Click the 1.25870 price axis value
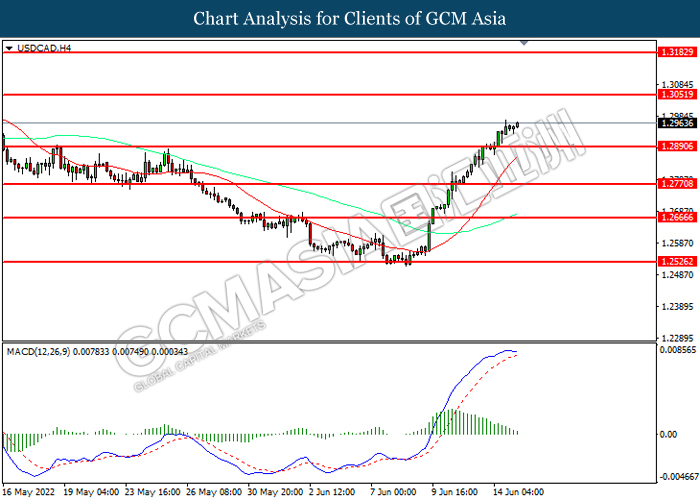This screenshot has height=500, width=700. [677, 243]
